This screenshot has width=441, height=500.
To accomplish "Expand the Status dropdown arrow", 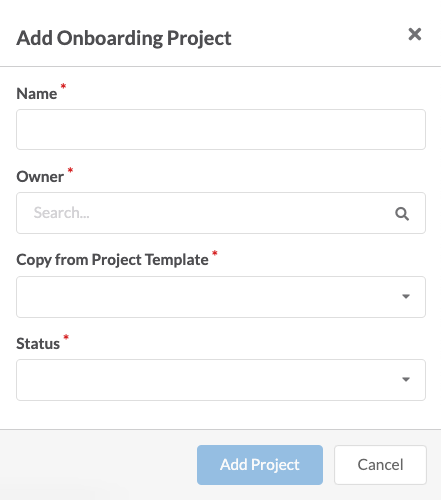I will (x=406, y=379).
